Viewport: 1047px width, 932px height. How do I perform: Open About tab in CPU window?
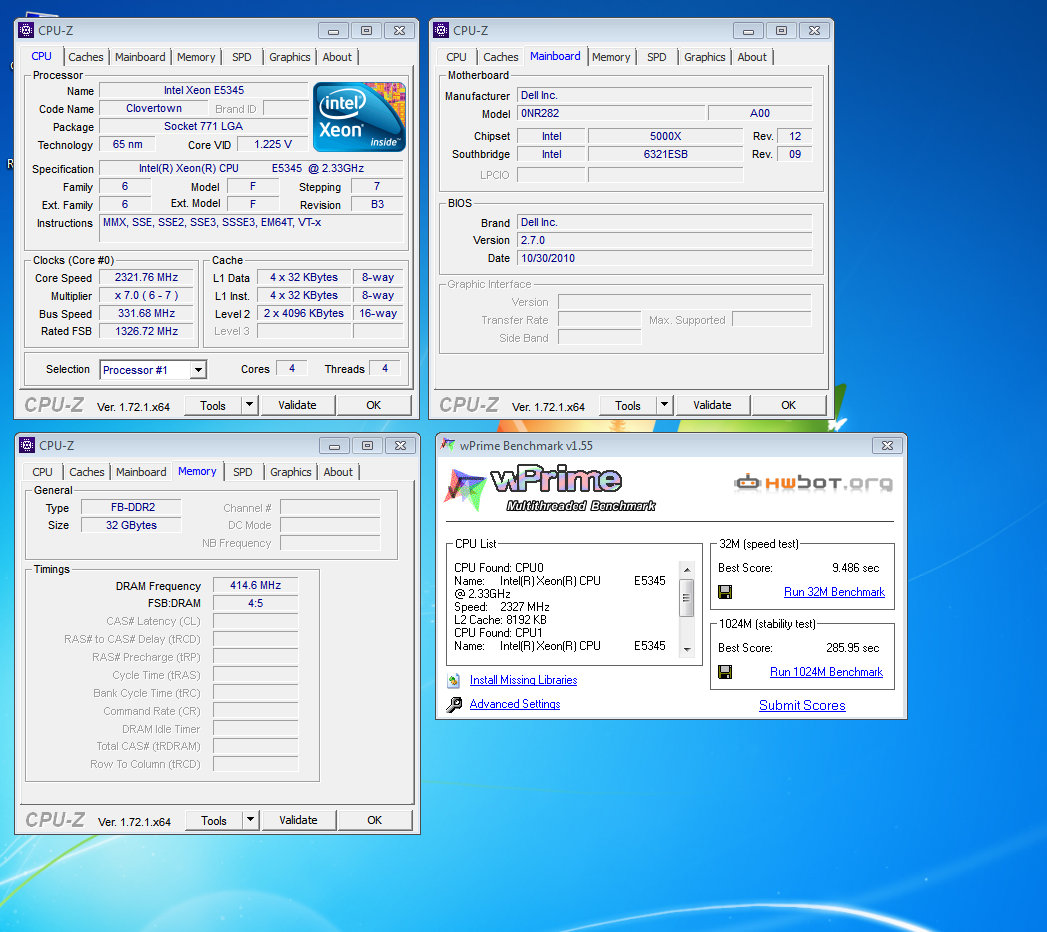[x=337, y=57]
